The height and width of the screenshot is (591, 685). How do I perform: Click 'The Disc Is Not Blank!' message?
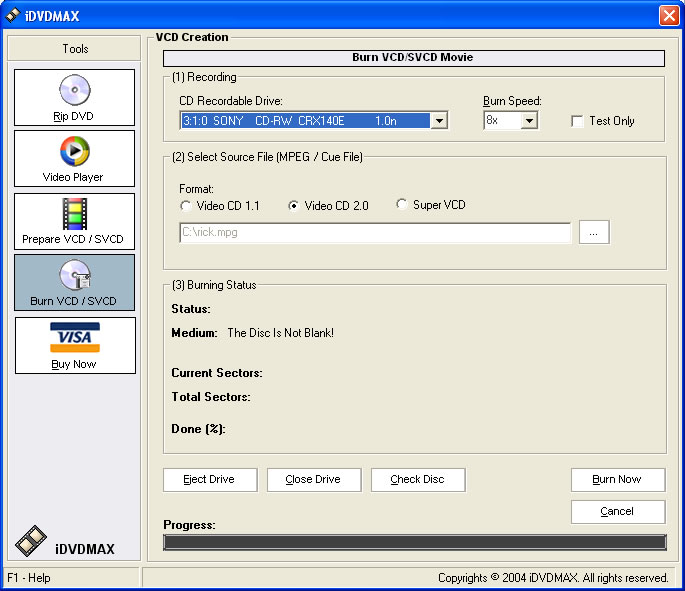click(280, 333)
